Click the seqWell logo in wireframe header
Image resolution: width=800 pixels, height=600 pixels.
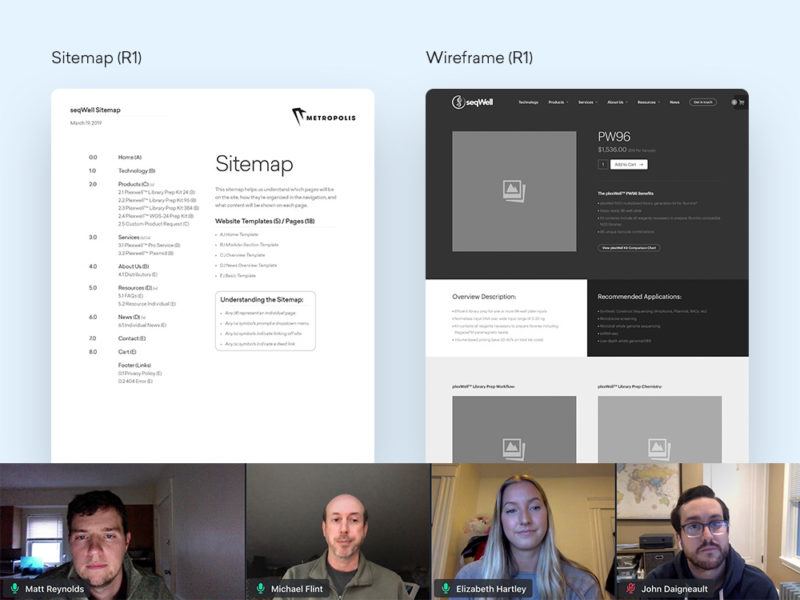pos(472,102)
